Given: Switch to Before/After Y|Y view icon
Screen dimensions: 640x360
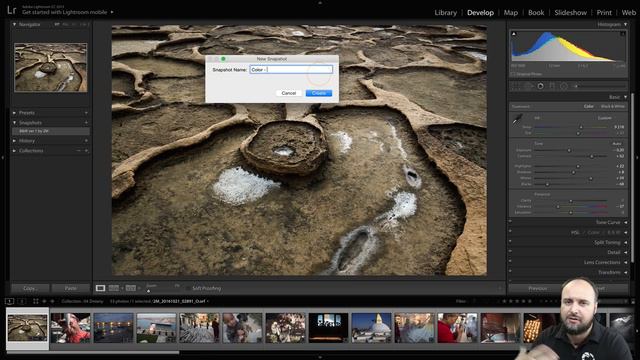Looking at the screenshot, I should 114,288.
